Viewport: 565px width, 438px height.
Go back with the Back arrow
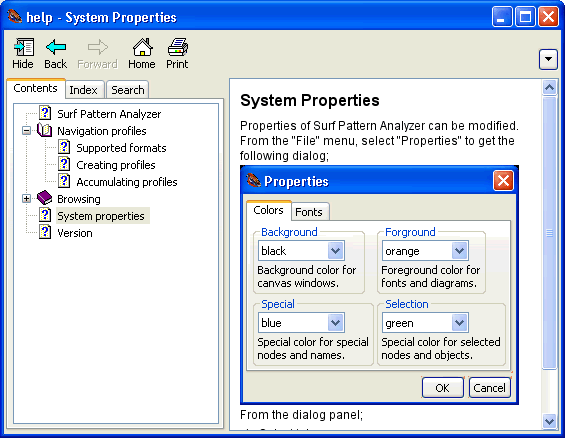[55, 47]
